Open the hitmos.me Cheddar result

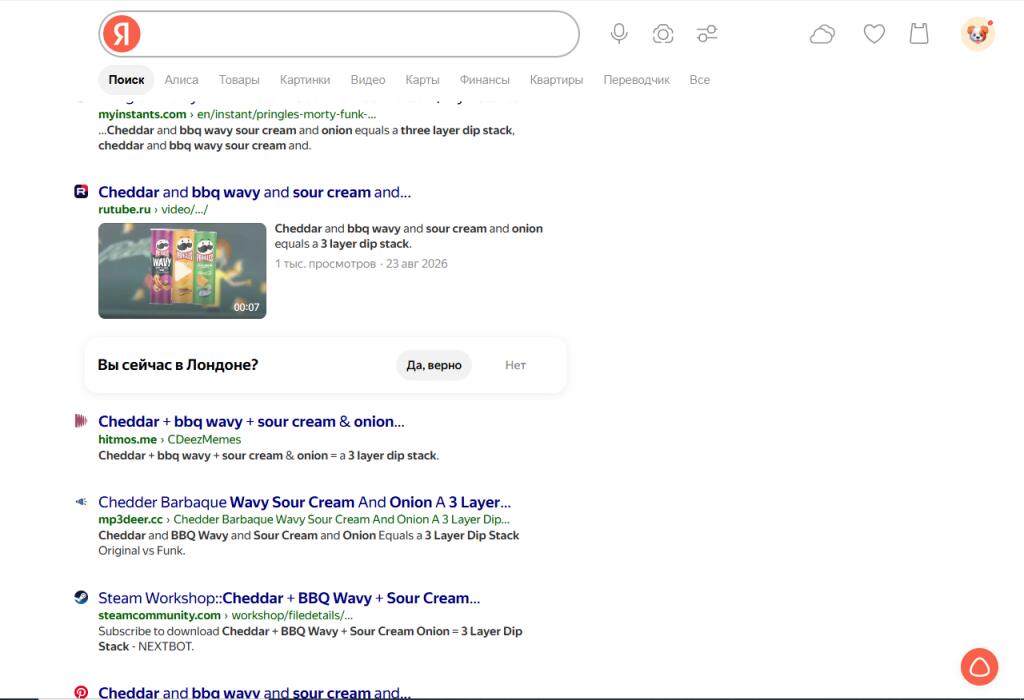[x=251, y=422]
